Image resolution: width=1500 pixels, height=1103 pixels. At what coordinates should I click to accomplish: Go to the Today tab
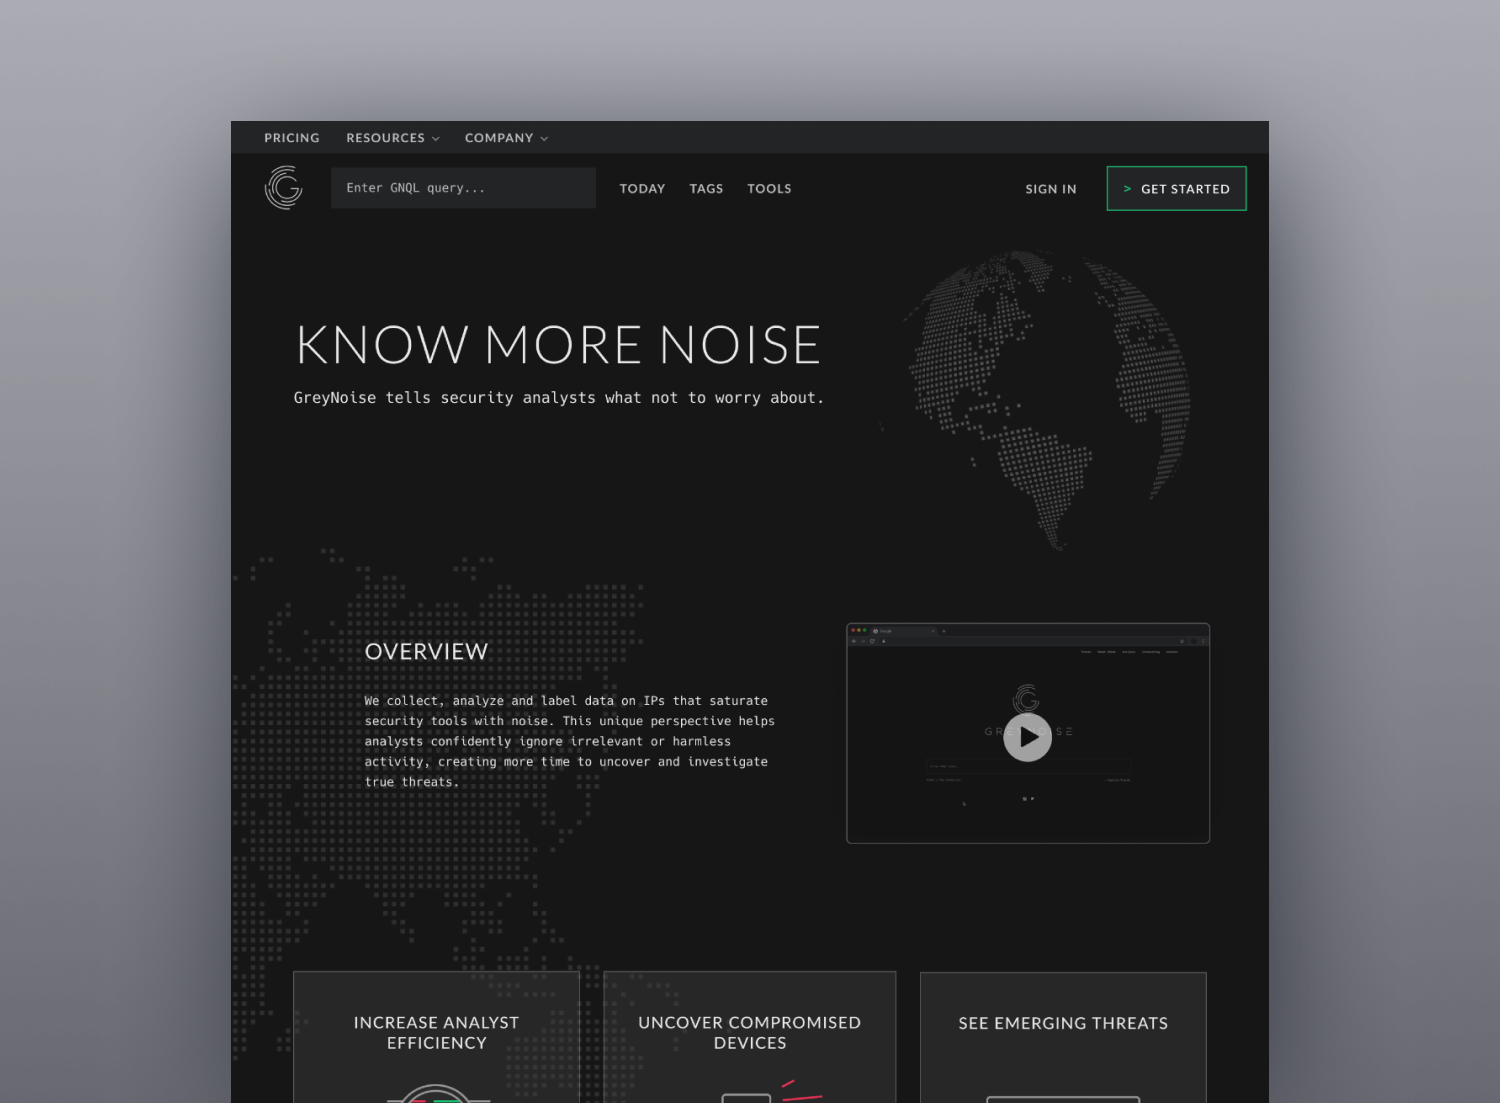click(642, 188)
